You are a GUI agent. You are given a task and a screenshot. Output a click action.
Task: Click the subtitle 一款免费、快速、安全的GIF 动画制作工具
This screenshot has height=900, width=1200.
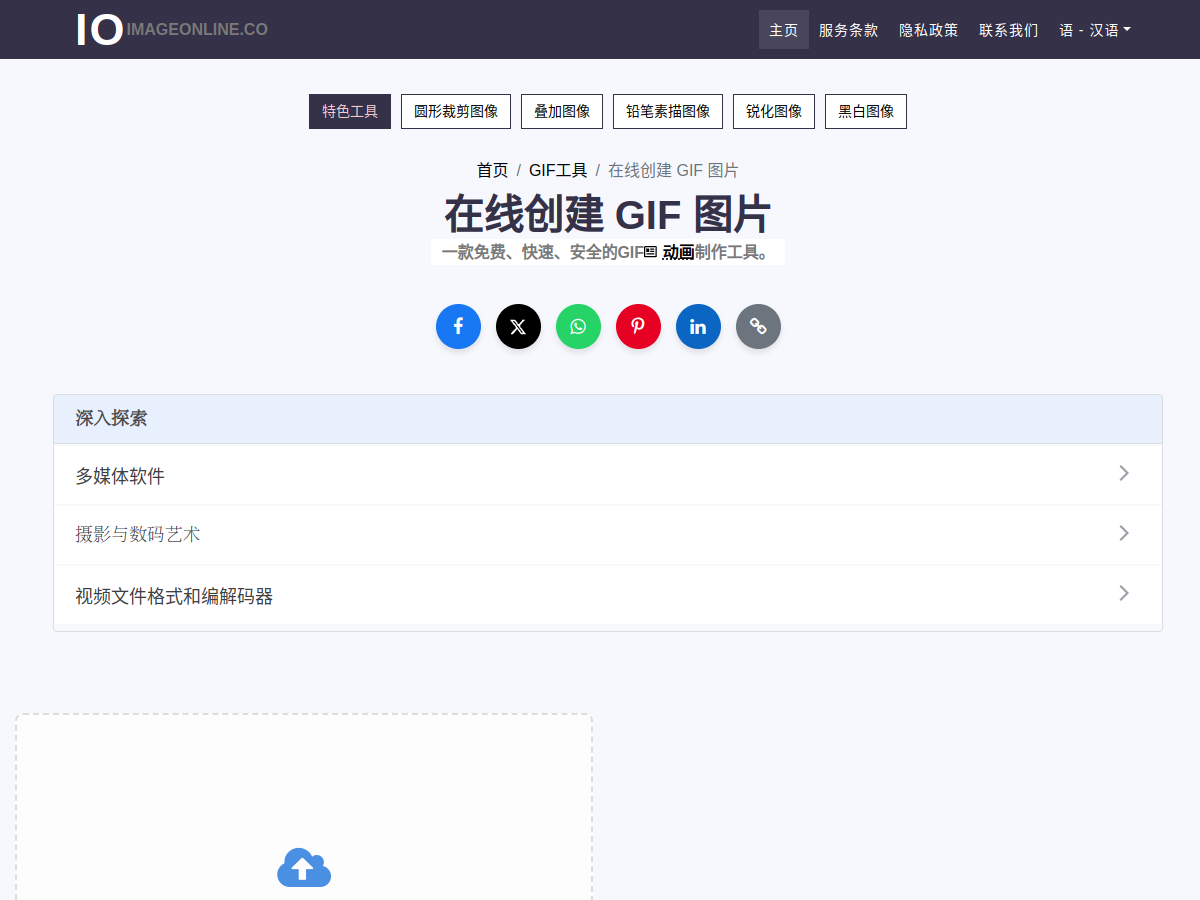tap(607, 252)
